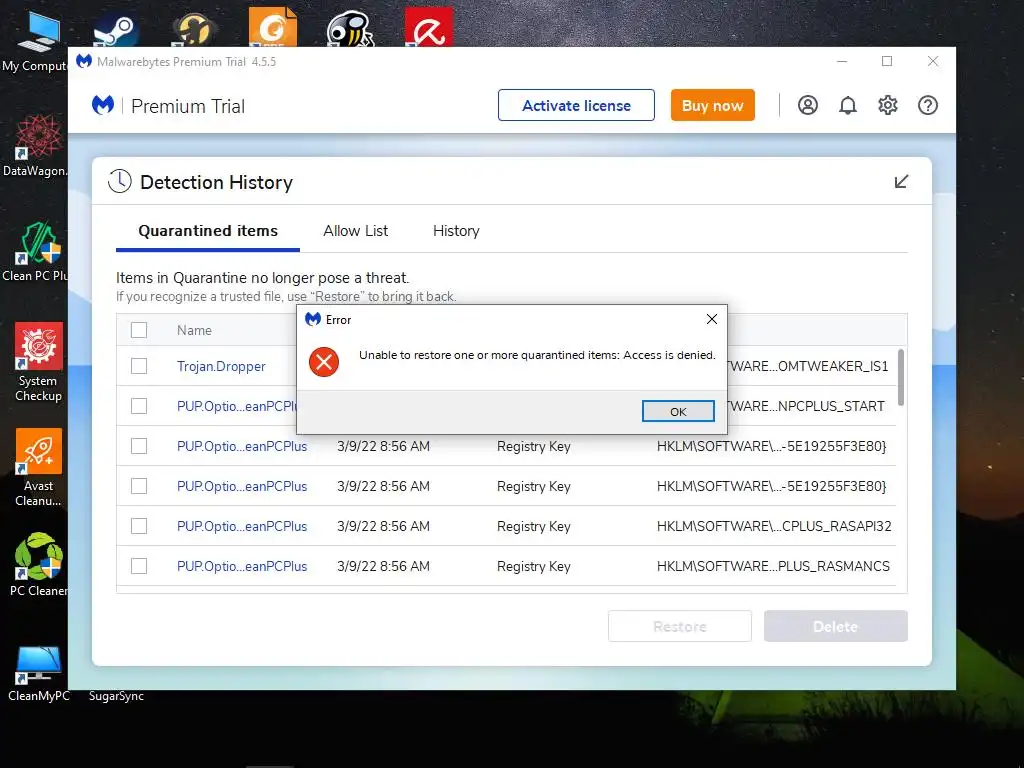This screenshot has height=768, width=1024.
Task: Open the Avira red desktop icon
Action: 428,27
